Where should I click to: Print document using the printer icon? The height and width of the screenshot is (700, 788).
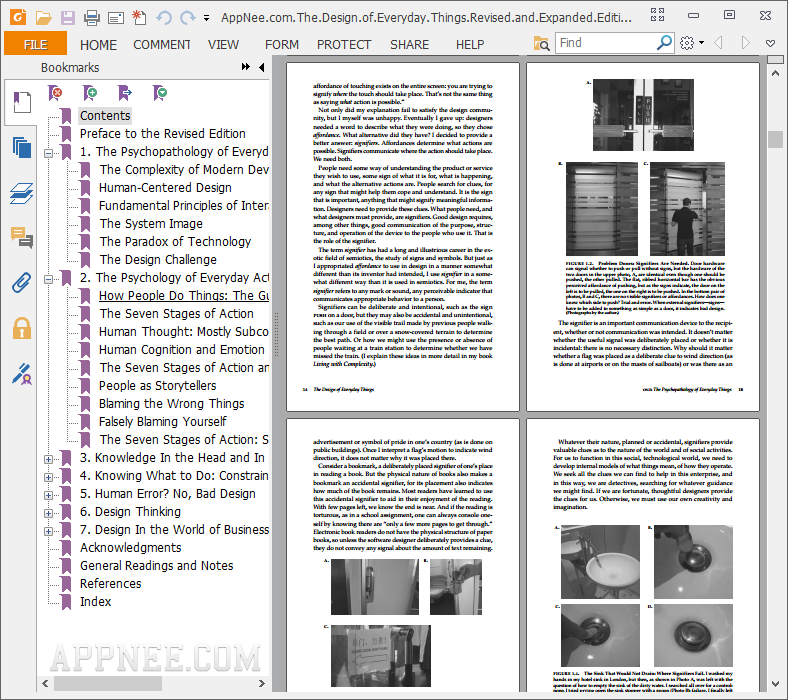click(91, 18)
